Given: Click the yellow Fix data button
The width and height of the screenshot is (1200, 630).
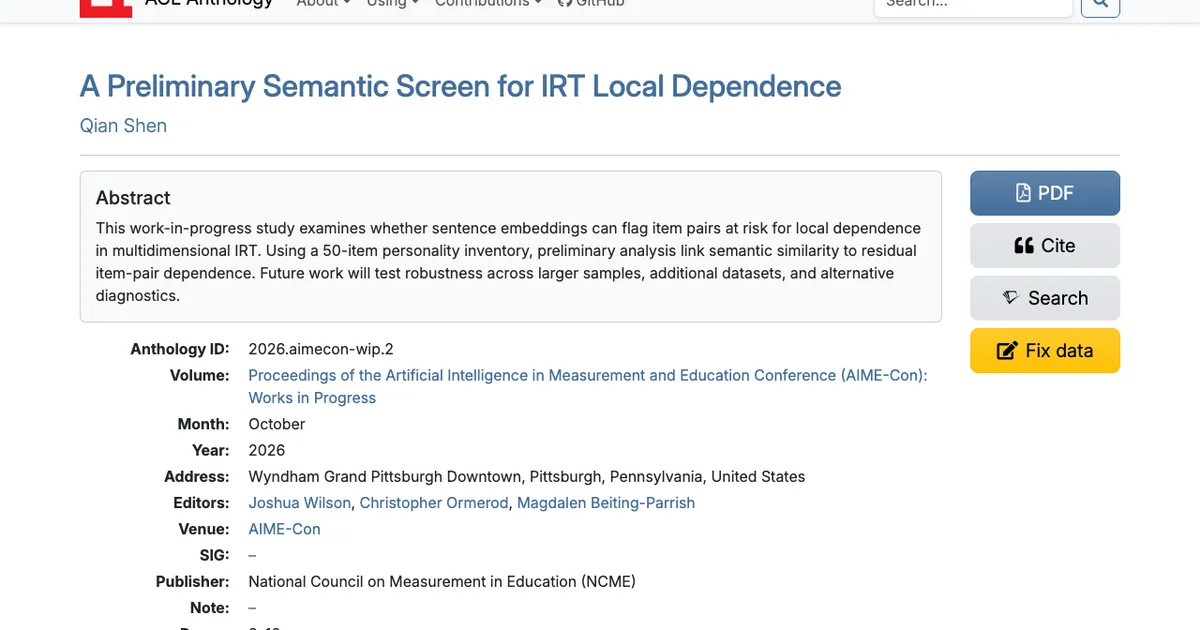Looking at the screenshot, I should (x=1045, y=351).
